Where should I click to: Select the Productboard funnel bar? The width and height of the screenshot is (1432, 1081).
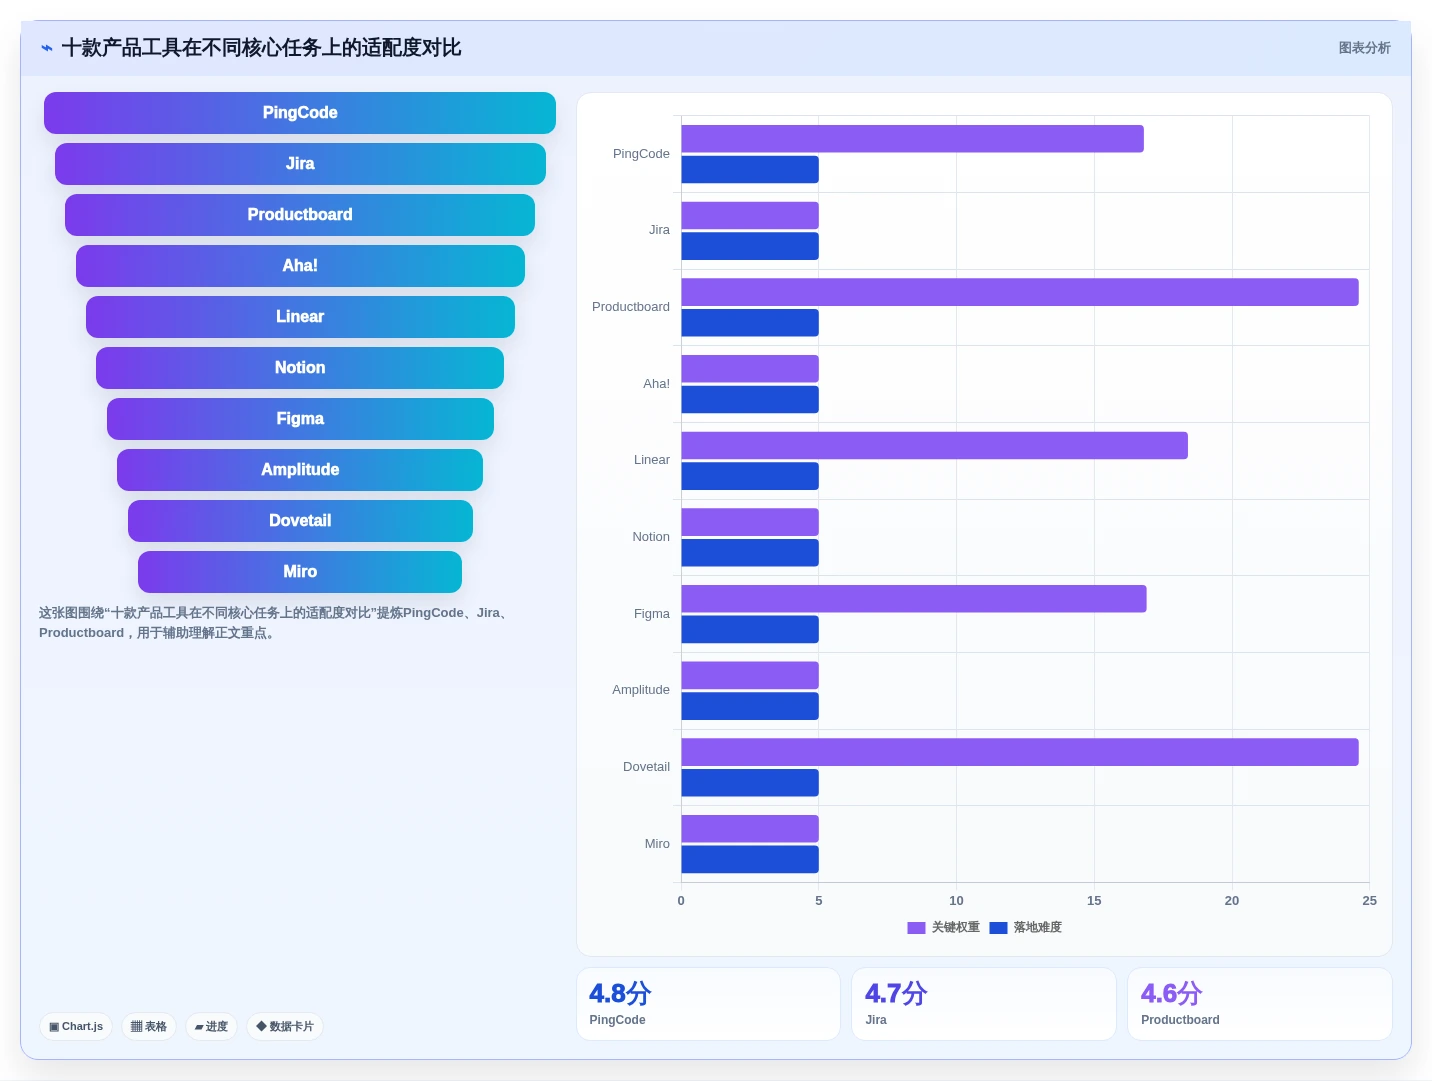(x=300, y=215)
